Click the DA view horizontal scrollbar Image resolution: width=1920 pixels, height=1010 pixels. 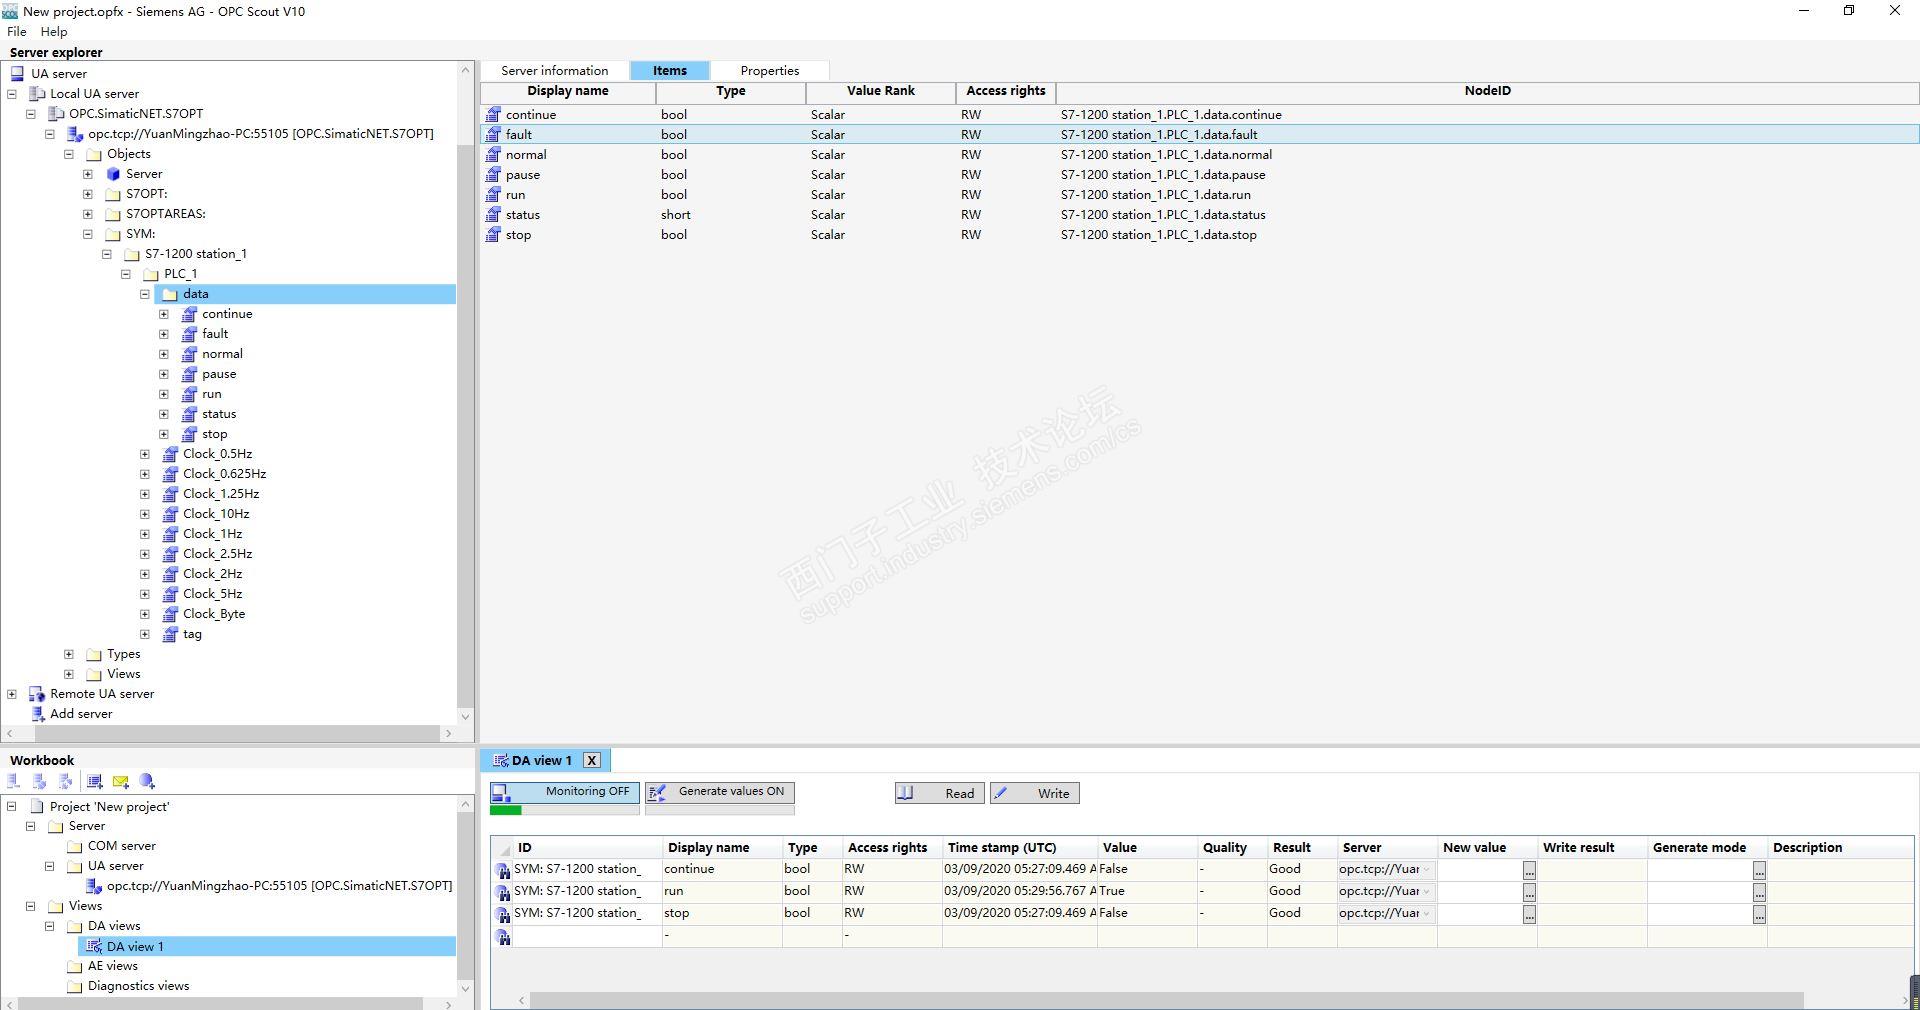point(1166,1000)
